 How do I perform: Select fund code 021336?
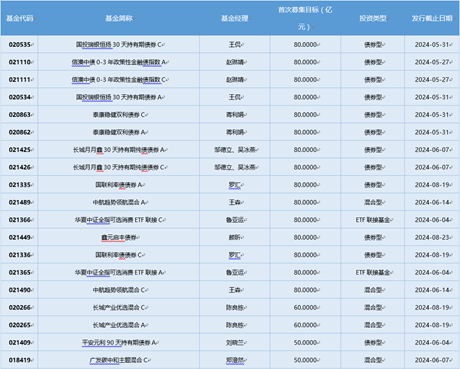(x=20, y=255)
